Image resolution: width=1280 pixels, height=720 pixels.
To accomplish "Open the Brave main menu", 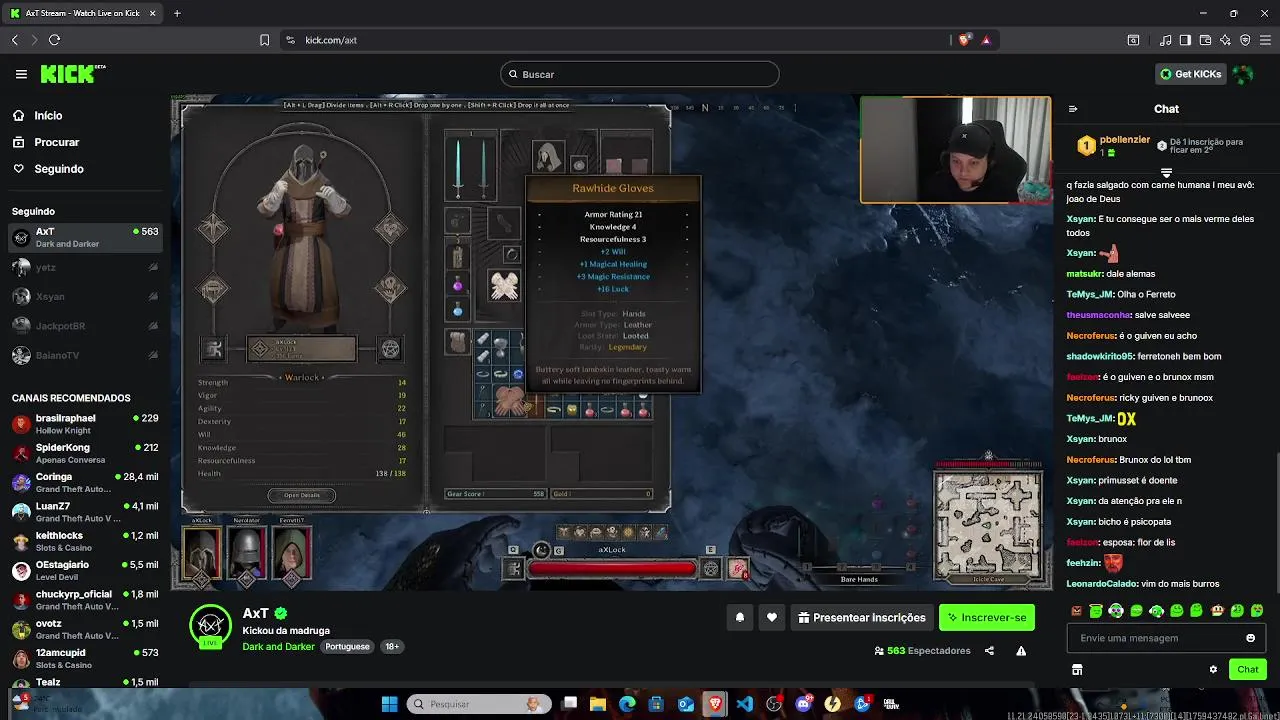I will pyautogui.click(x=1265, y=40).
